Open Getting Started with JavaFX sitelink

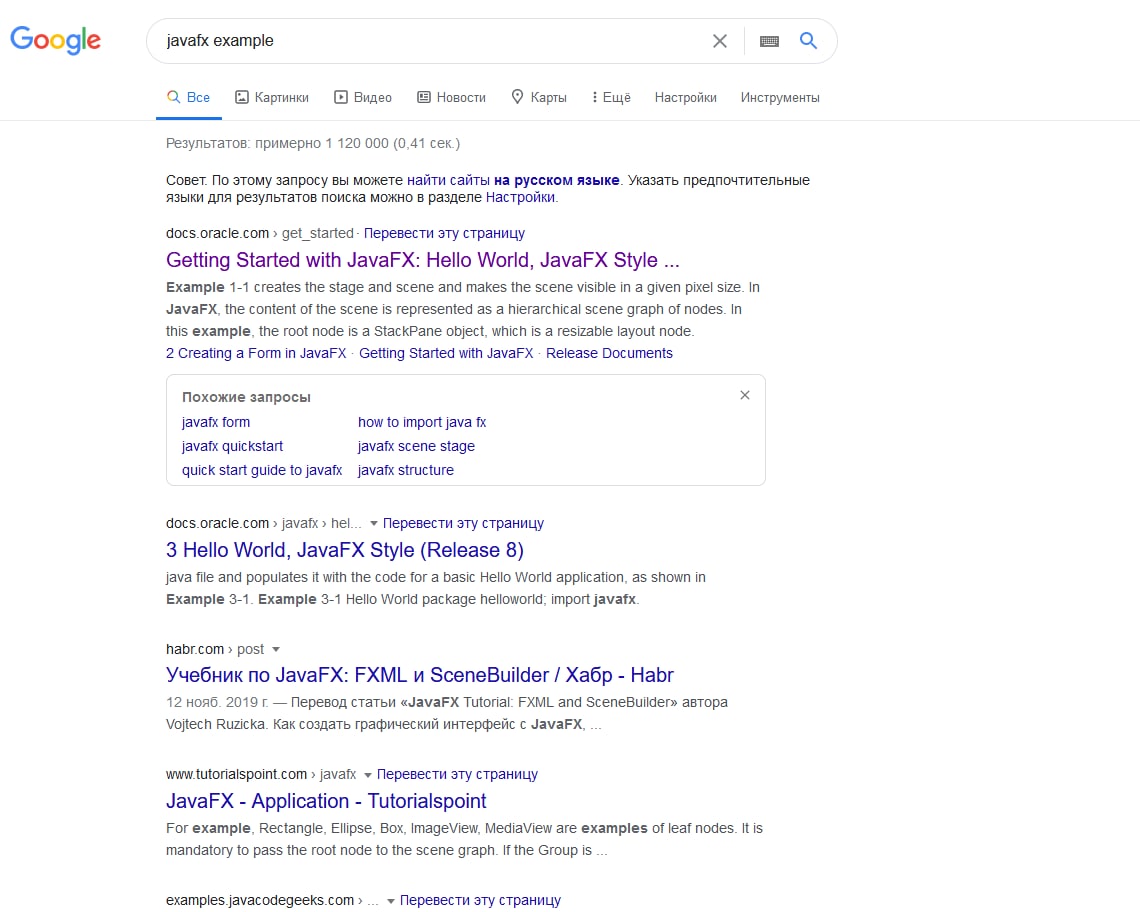coord(446,353)
